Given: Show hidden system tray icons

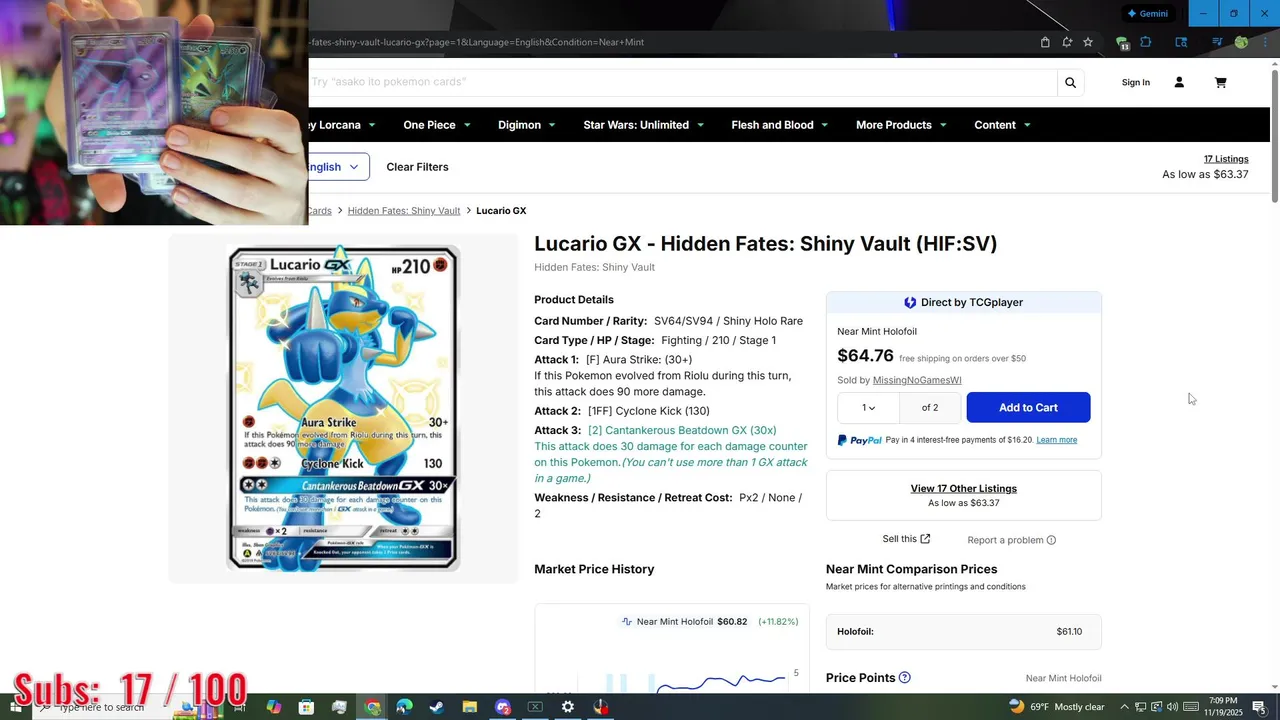Looking at the screenshot, I should point(1124,707).
